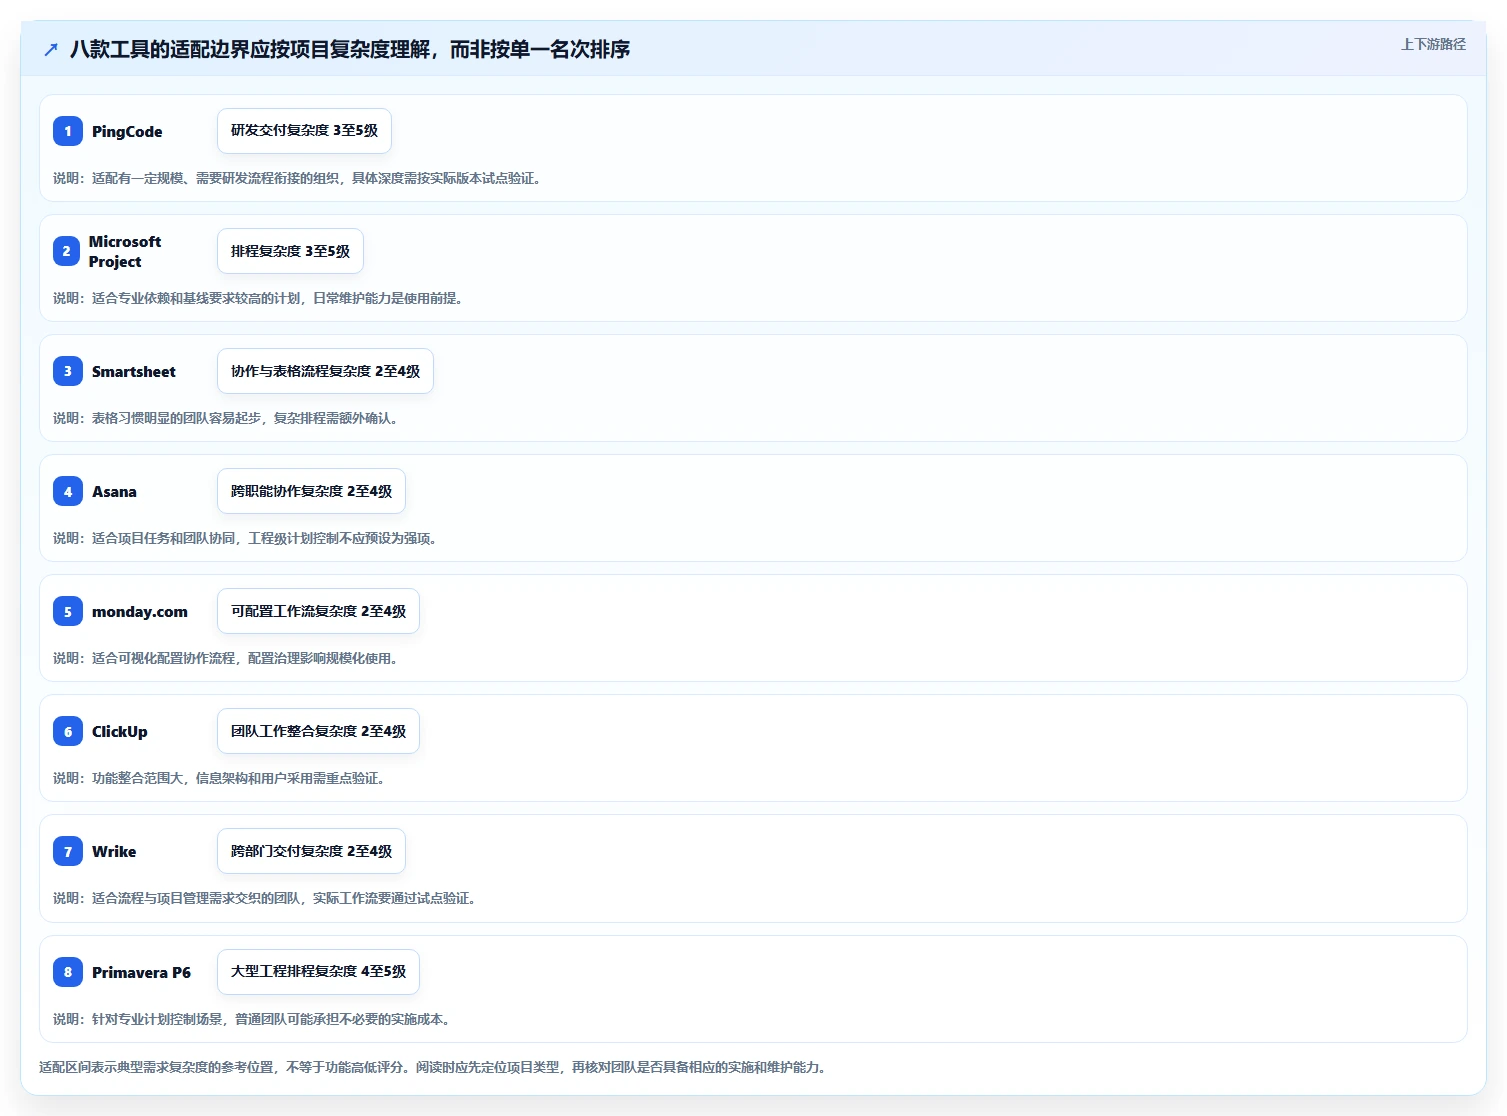This screenshot has height=1116, width=1507.
Task: Click number badge 8 for Primavera P6
Action: (x=68, y=972)
